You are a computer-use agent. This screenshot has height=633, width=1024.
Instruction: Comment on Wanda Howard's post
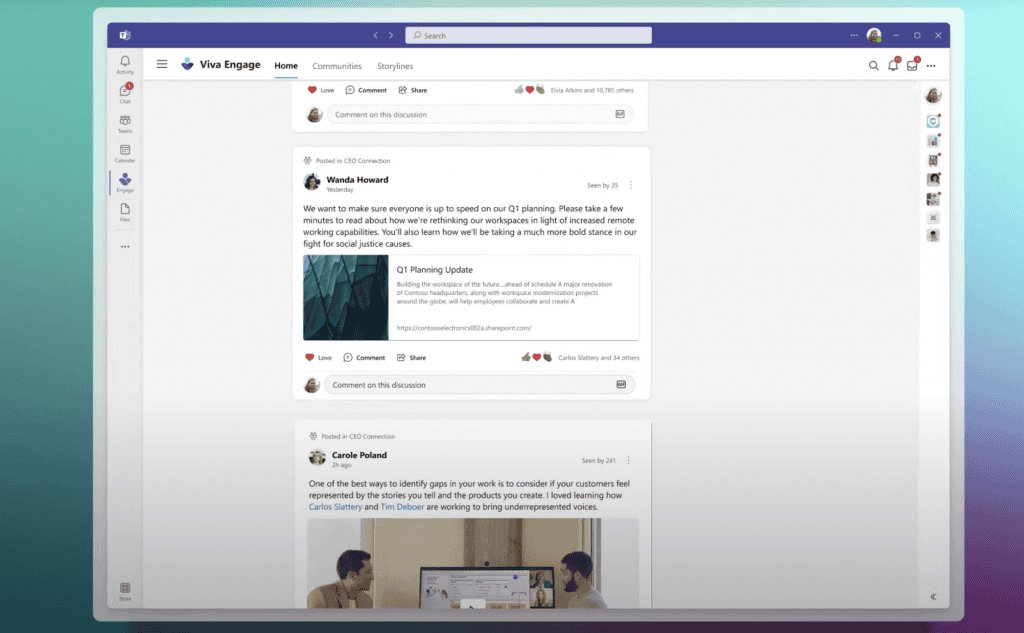tap(364, 357)
